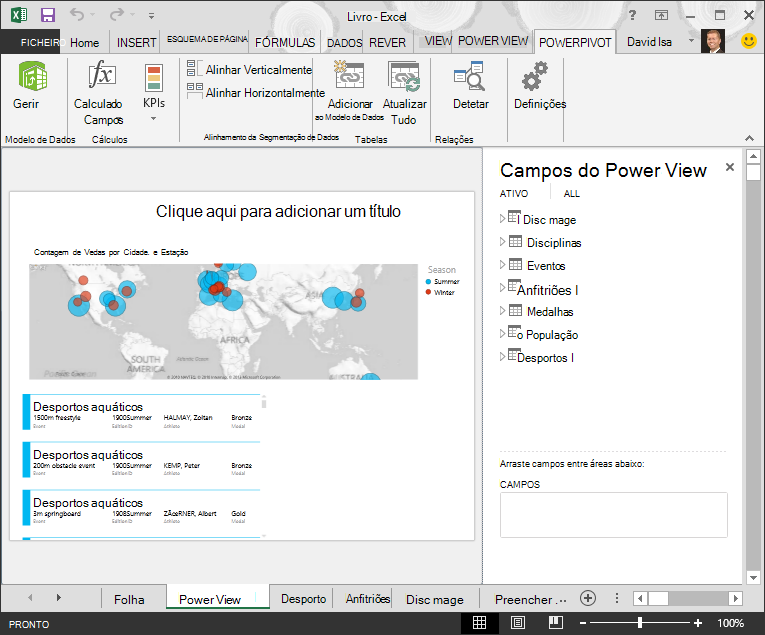Switch to the DADOS tab
Screen dimensions: 765x635
click(x=344, y=43)
